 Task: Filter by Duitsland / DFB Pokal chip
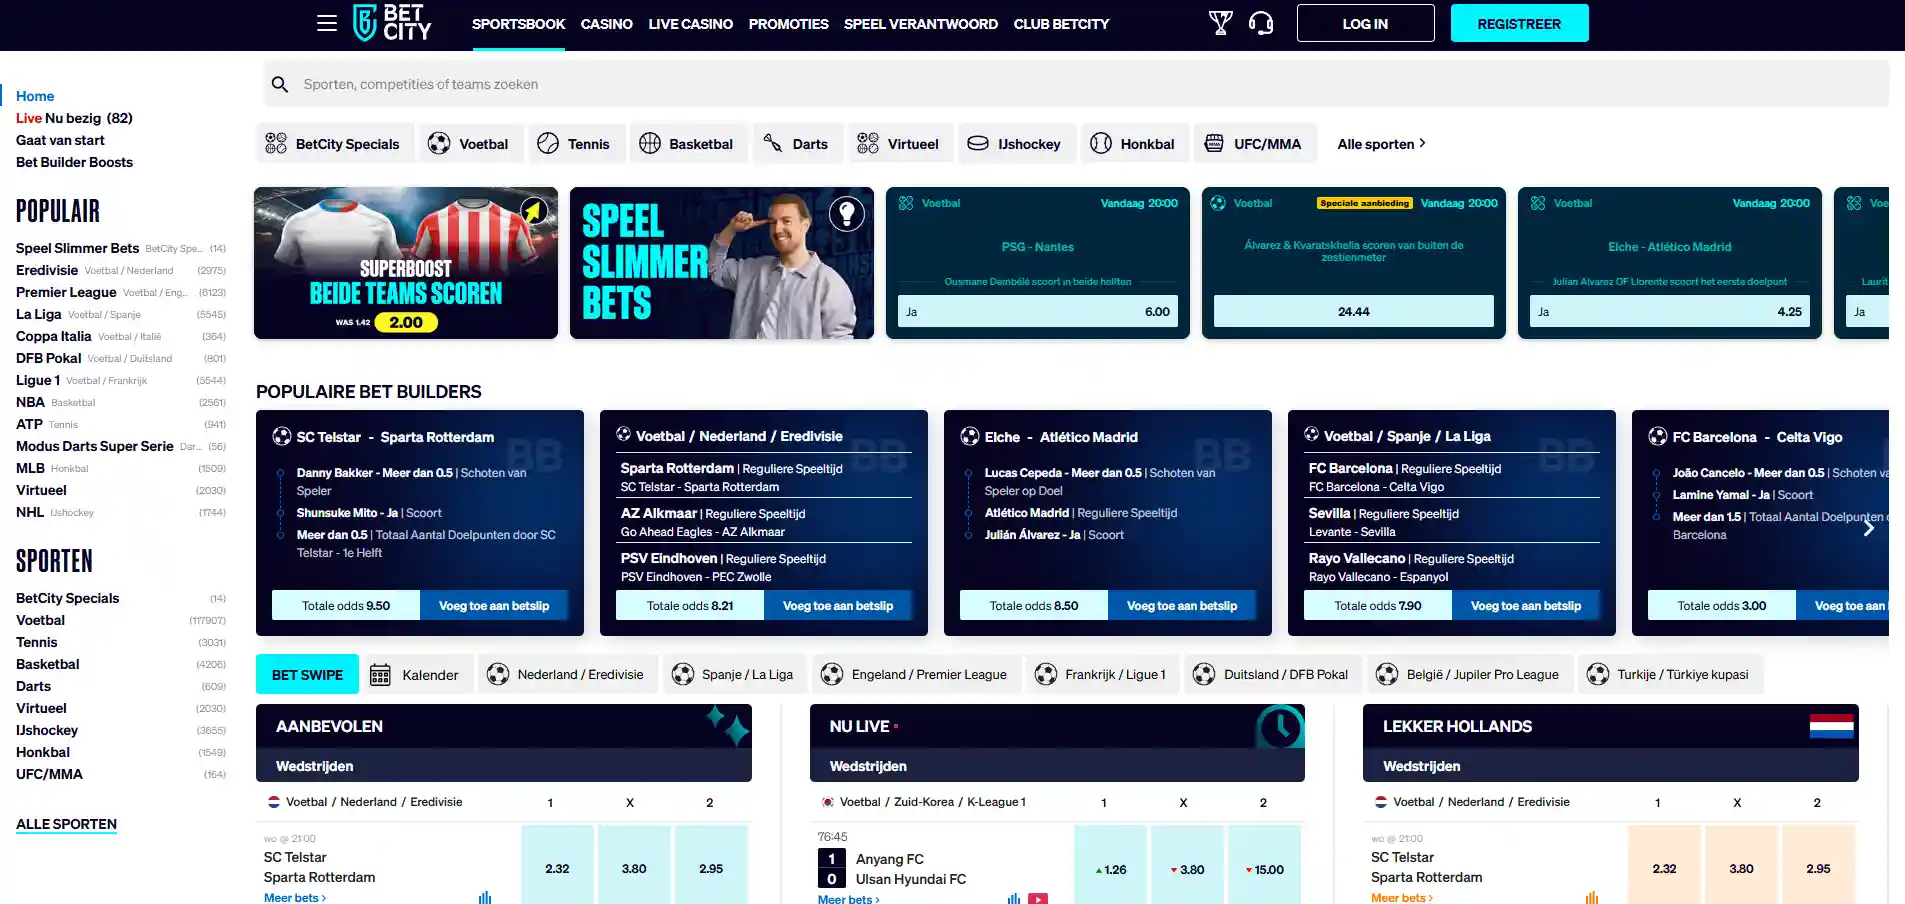(1272, 675)
